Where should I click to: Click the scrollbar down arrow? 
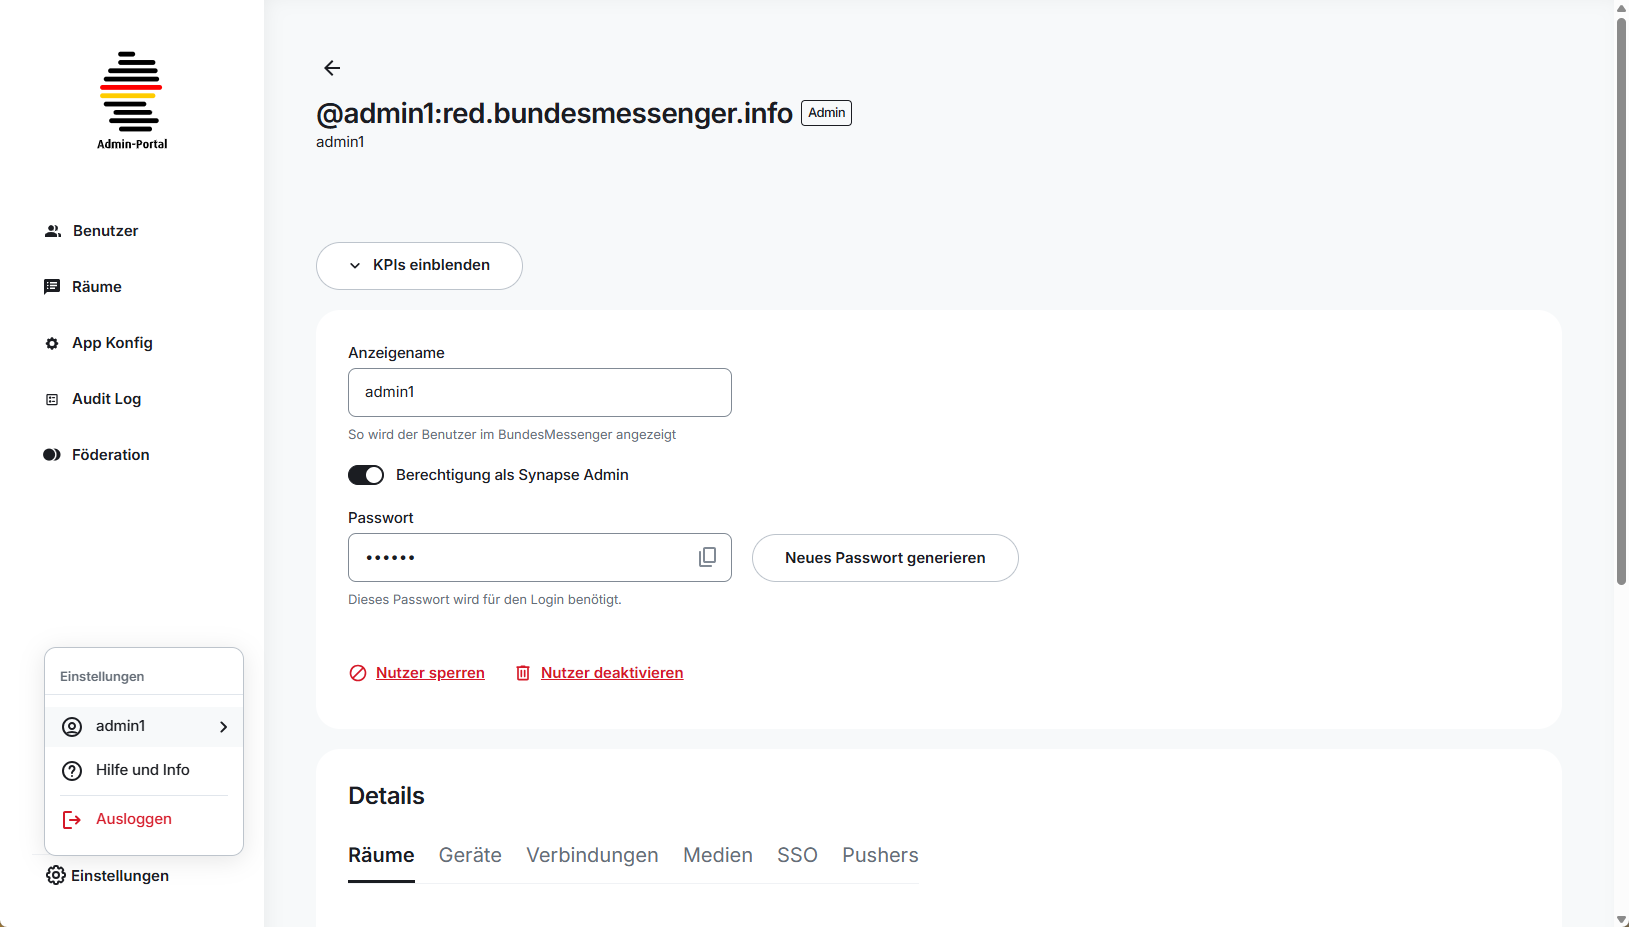click(1621, 919)
